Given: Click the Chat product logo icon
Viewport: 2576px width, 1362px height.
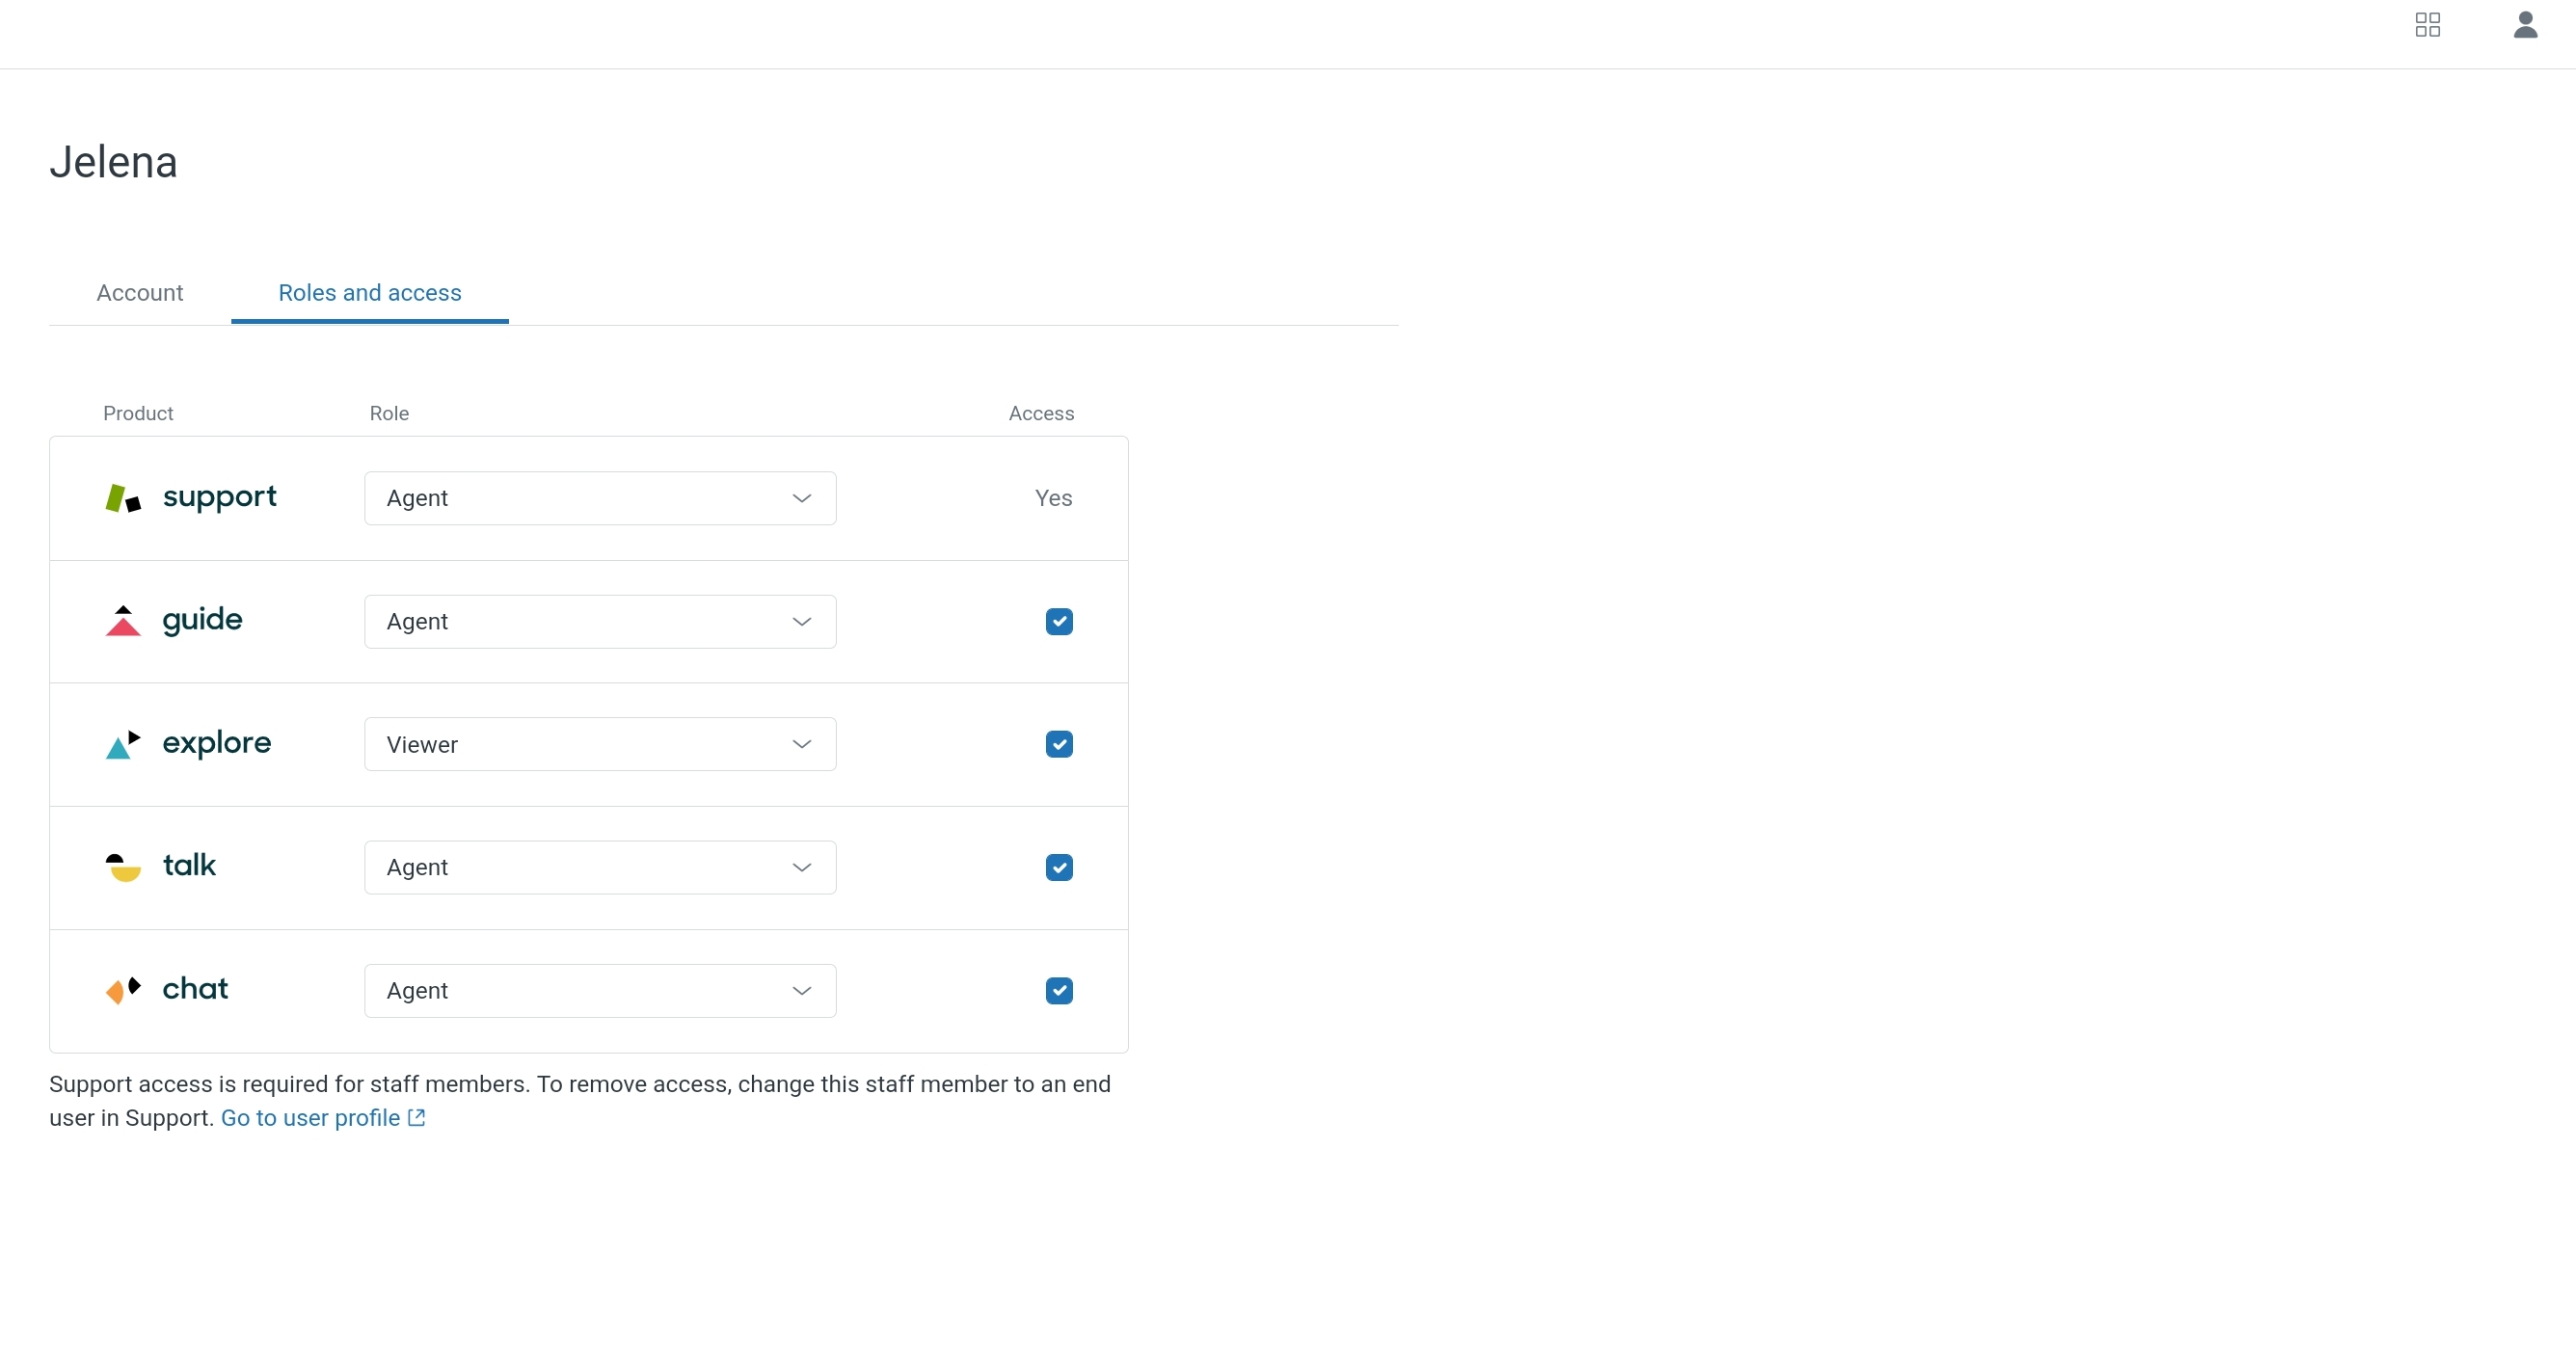Looking at the screenshot, I should pos(123,990).
